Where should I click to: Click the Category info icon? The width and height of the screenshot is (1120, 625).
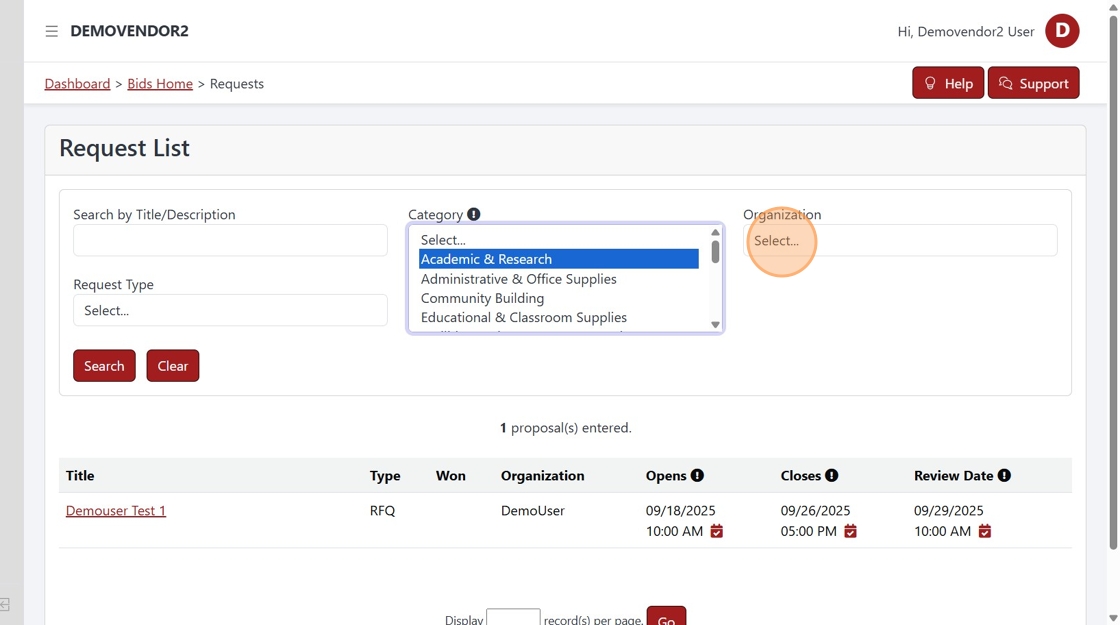click(474, 214)
